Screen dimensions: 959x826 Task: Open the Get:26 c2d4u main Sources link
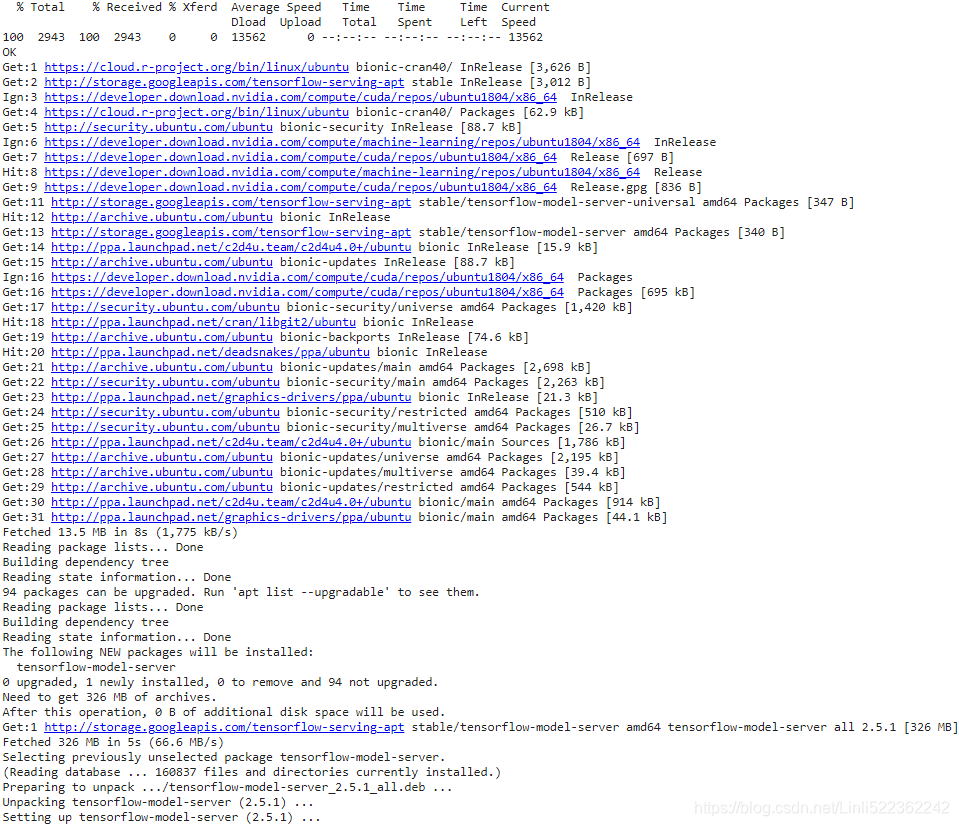click(x=231, y=441)
